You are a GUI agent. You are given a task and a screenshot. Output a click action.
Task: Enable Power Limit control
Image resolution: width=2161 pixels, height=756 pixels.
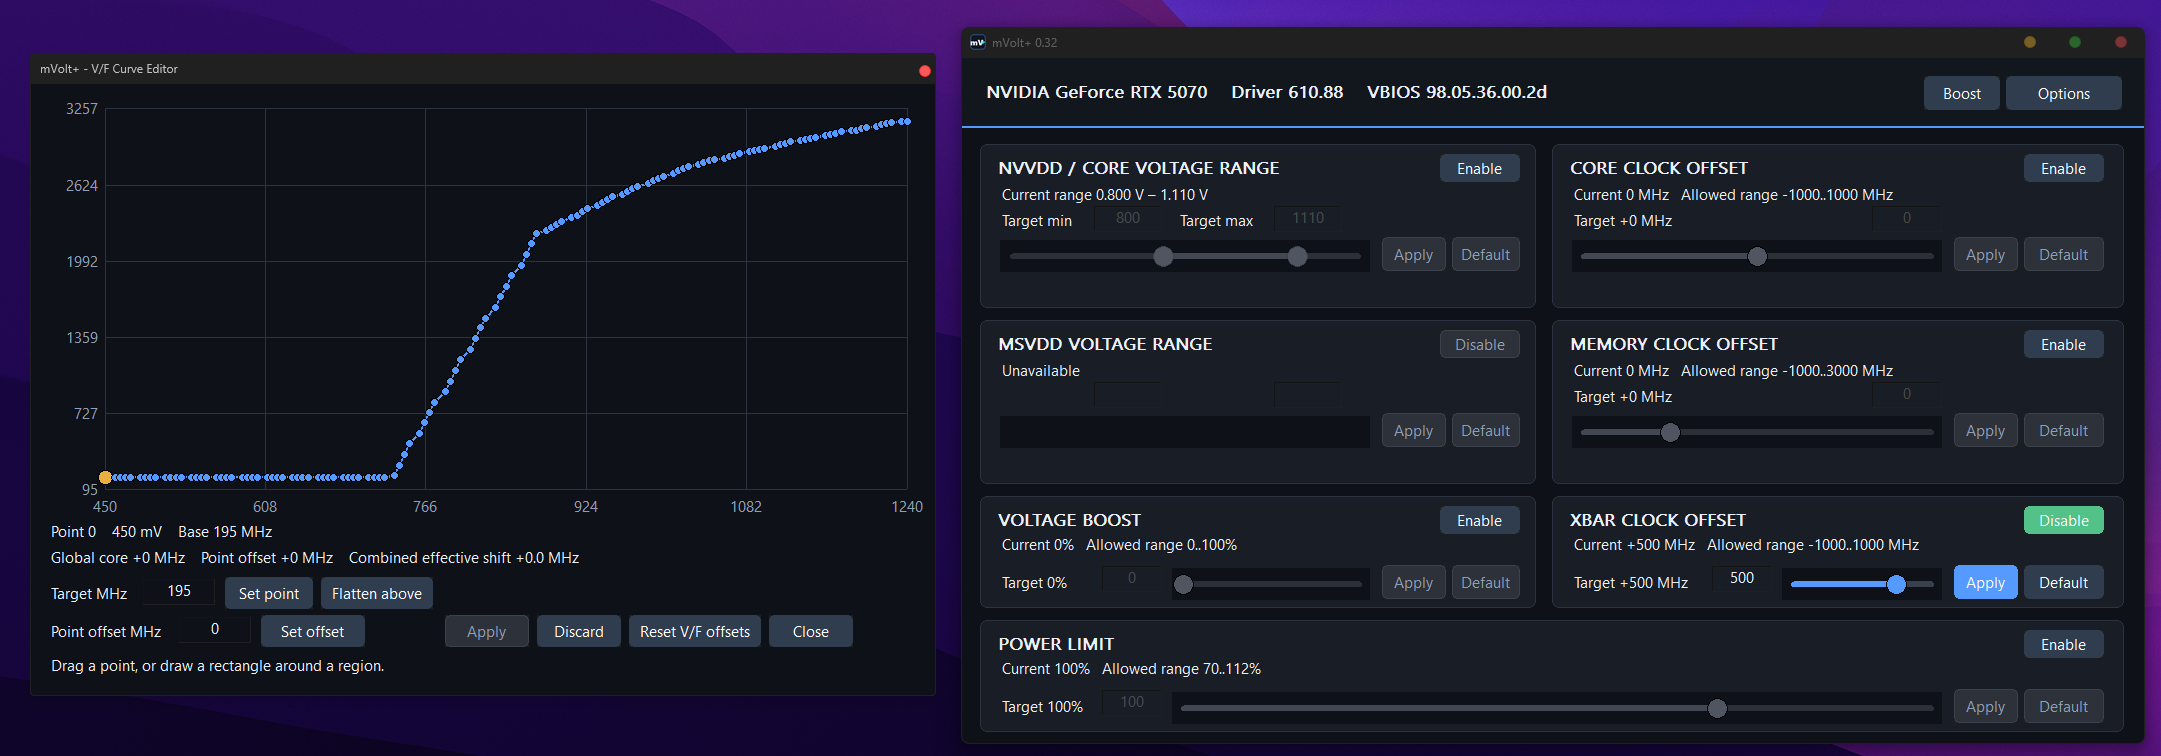pyautogui.click(x=2064, y=644)
